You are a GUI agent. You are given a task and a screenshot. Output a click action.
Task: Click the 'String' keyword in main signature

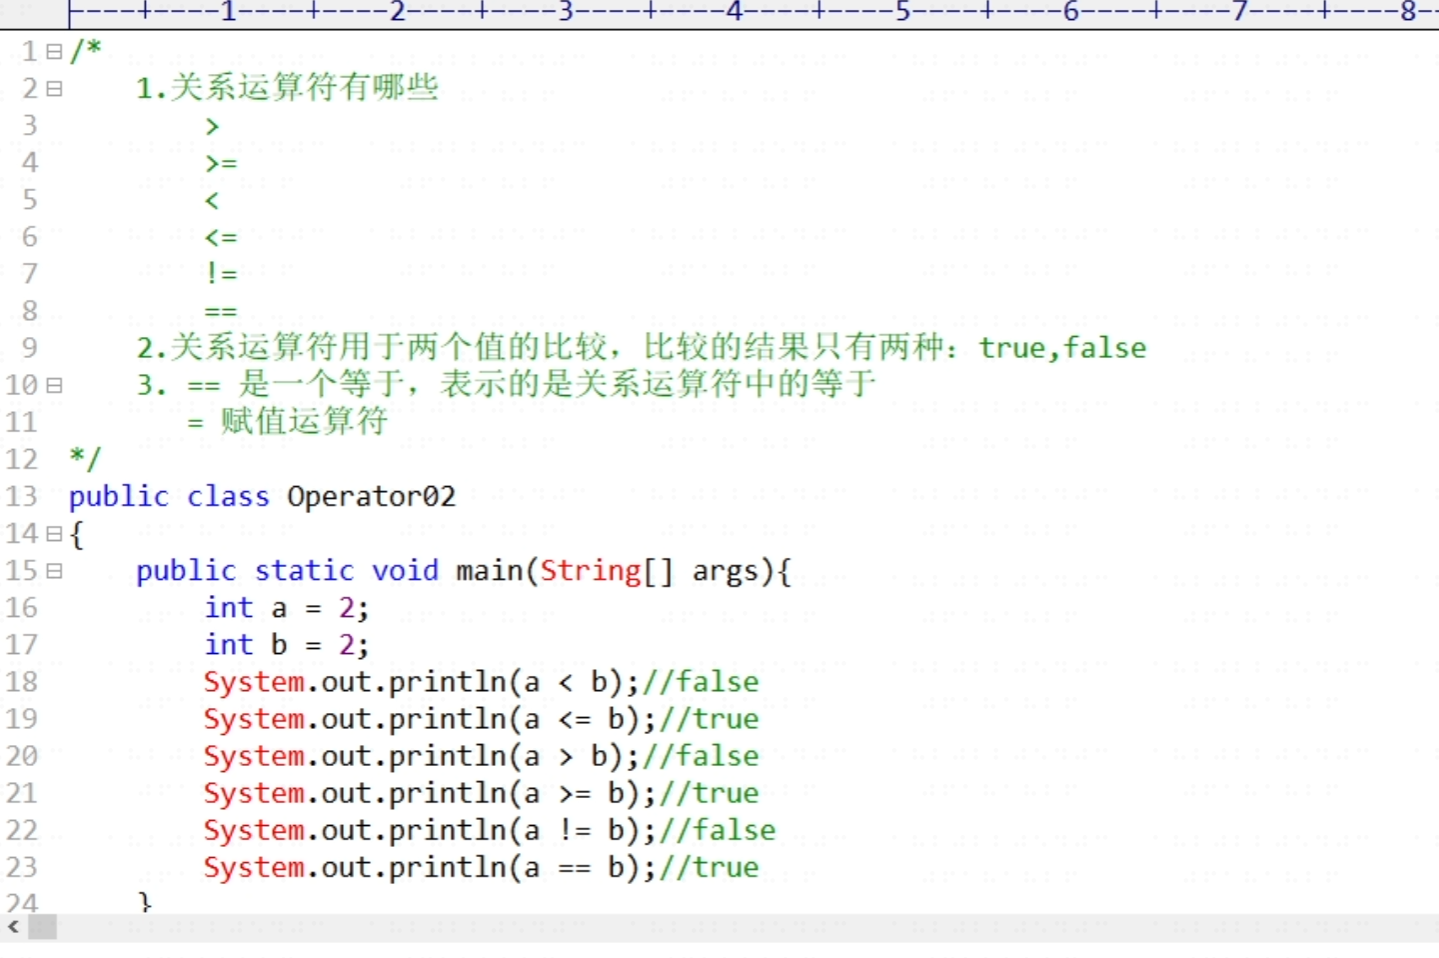(590, 571)
